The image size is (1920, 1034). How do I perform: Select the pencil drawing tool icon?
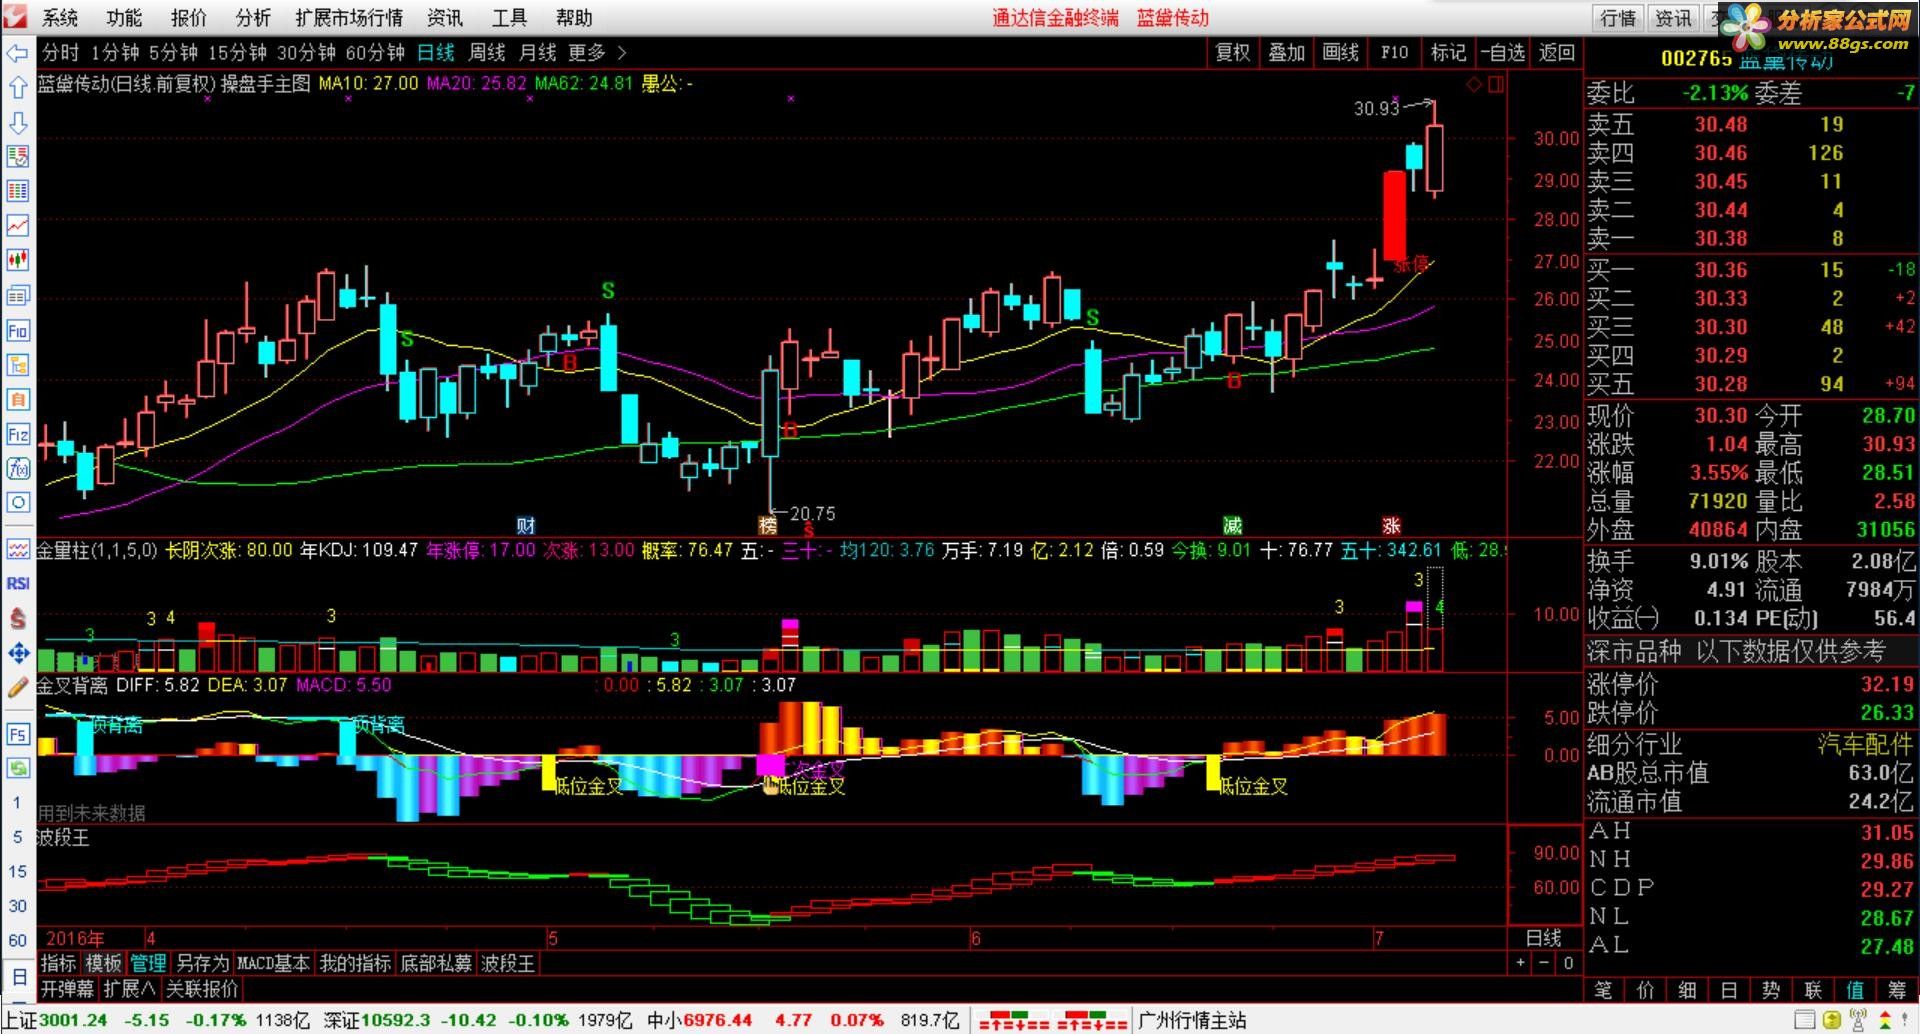point(18,688)
